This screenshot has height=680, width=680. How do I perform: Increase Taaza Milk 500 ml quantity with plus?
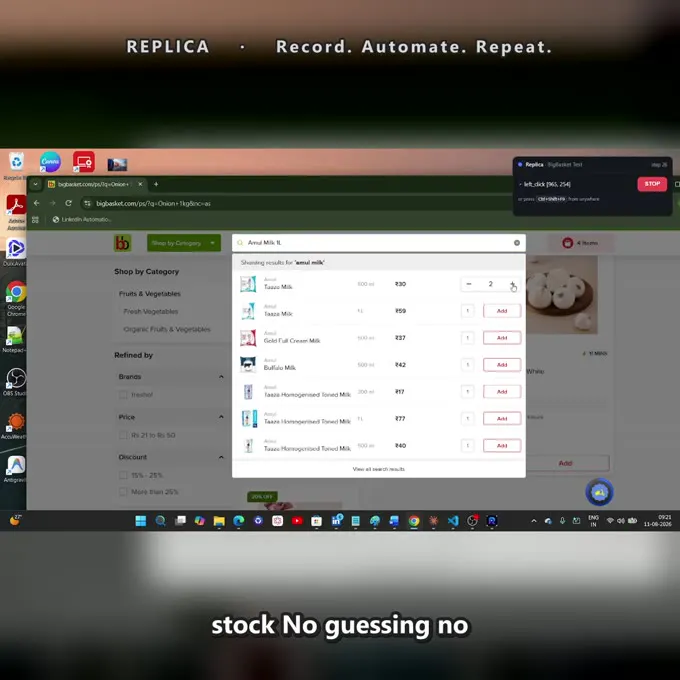[512, 284]
